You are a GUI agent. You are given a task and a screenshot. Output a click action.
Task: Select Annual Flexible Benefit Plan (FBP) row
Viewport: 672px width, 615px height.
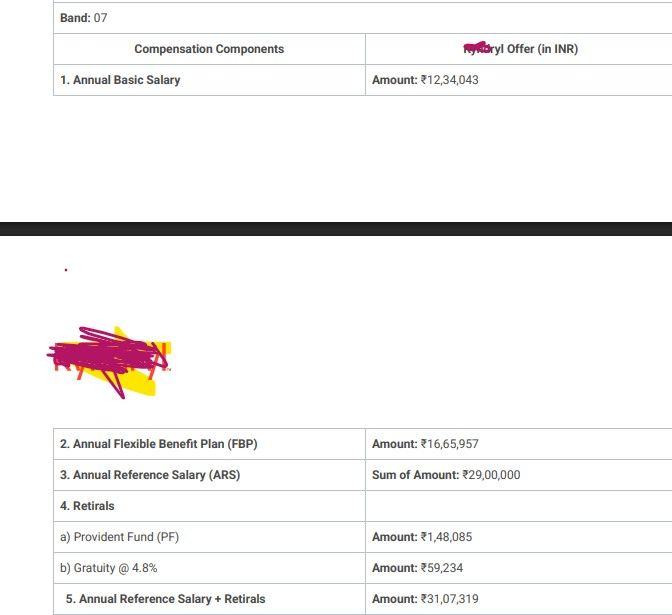pyautogui.click(x=363, y=444)
